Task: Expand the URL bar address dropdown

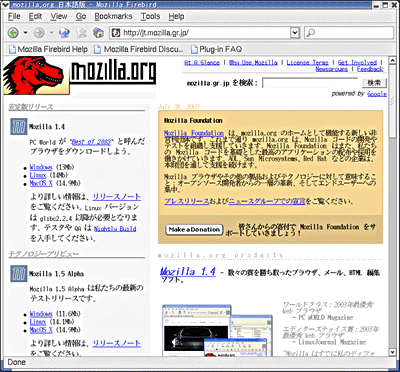Action: 295,33
